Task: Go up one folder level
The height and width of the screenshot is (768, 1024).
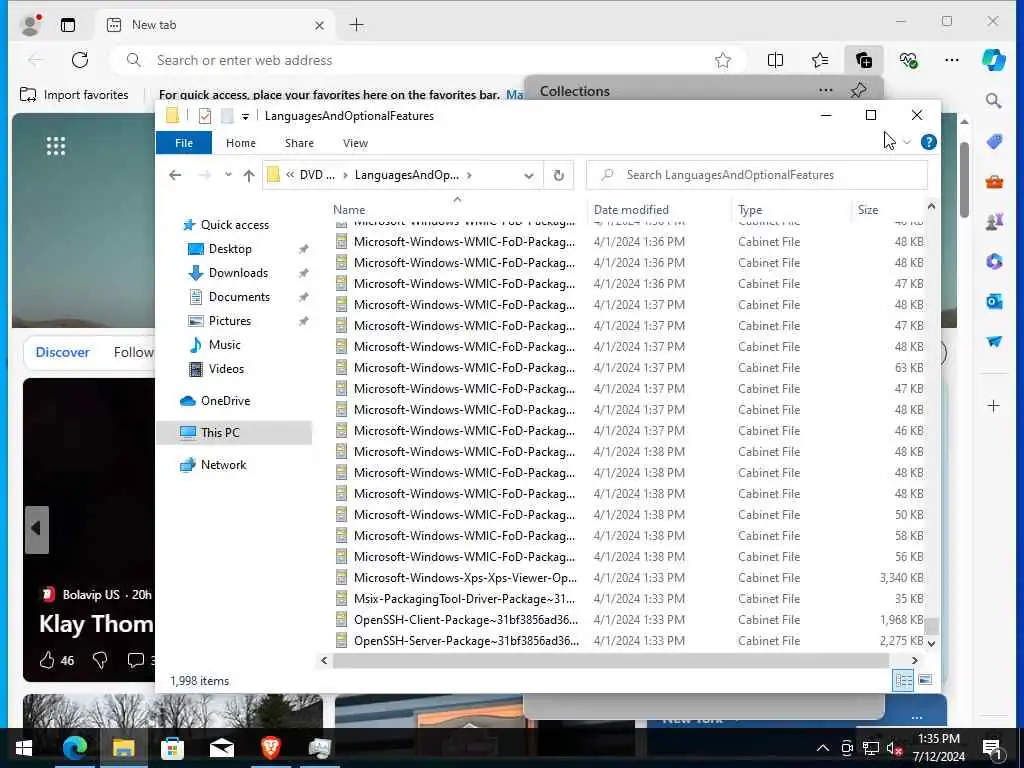Action: [x=249, y=175]
